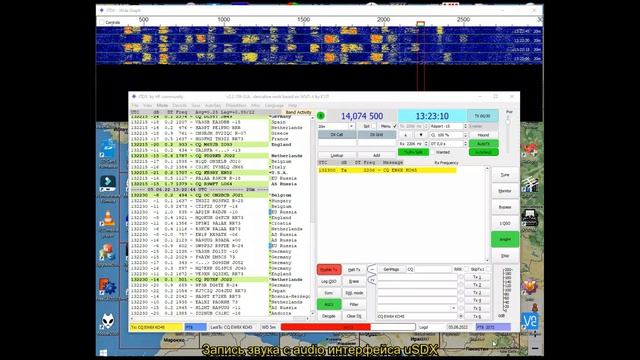Toggle the Wanted checkbox
The image size is (640, 360).
pos(432,152)
